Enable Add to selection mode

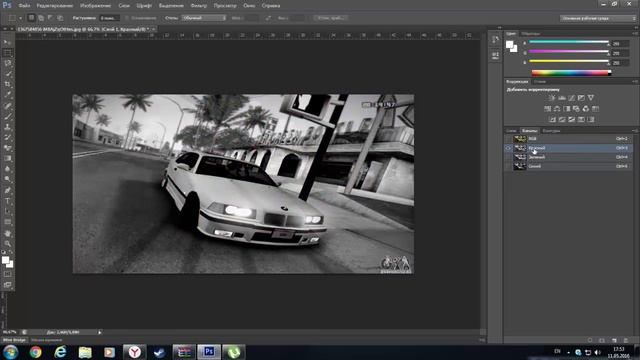pyautogui.click(x=41, y=18)
